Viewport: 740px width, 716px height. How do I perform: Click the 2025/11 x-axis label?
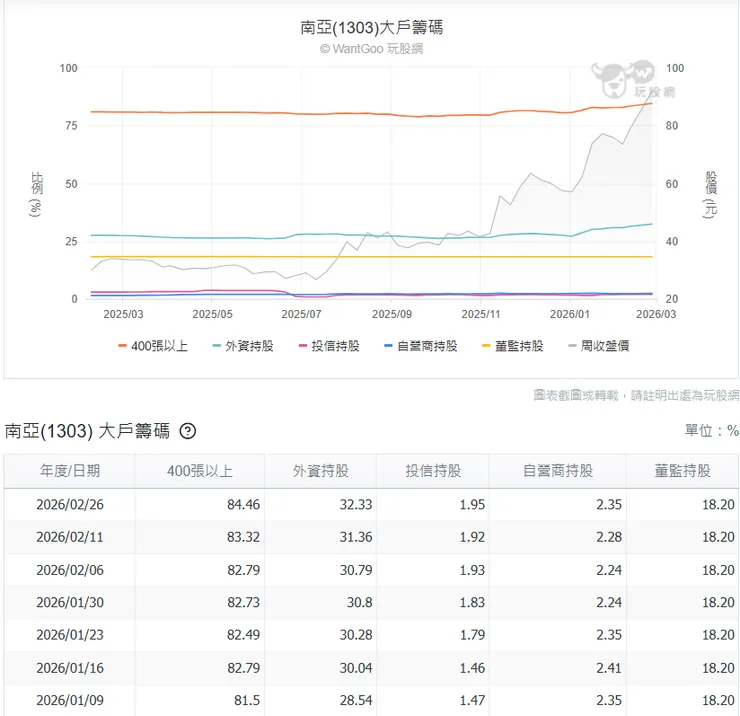[480, 314]
